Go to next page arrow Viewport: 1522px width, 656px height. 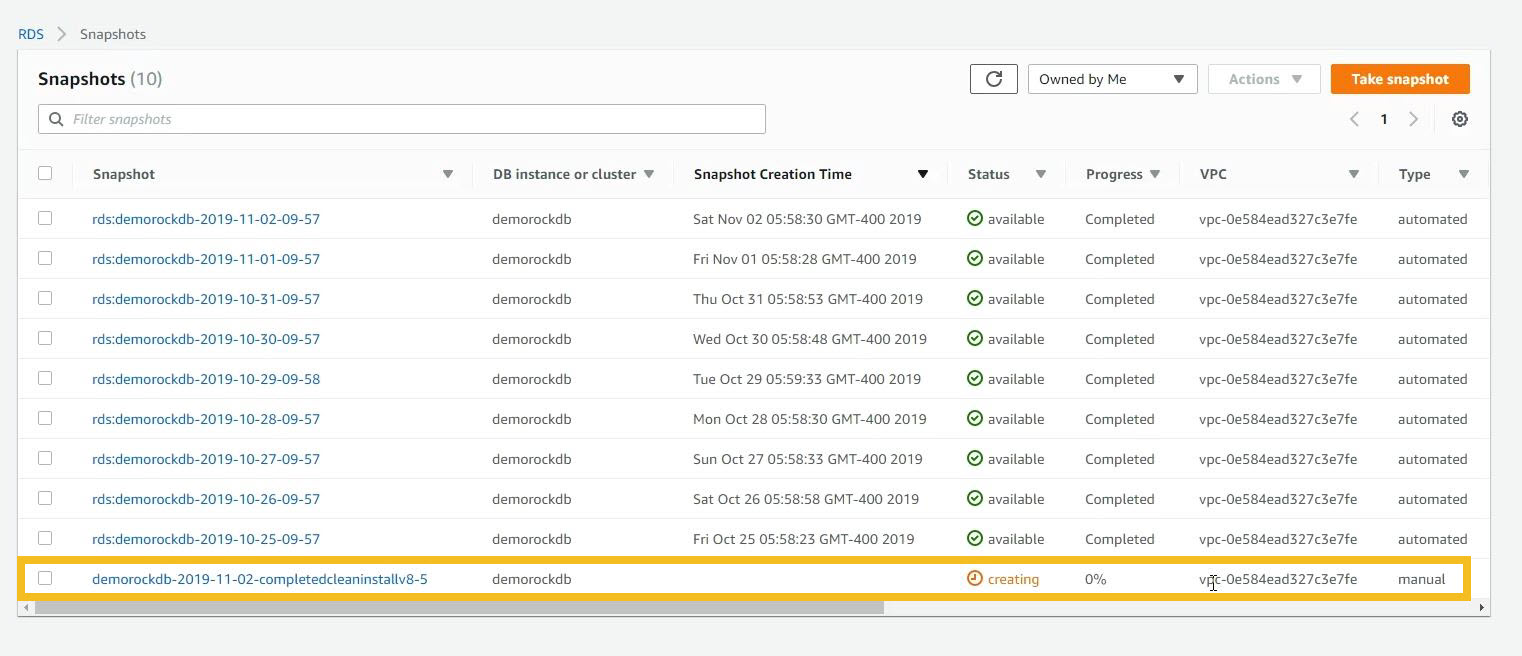(1413, 119)
